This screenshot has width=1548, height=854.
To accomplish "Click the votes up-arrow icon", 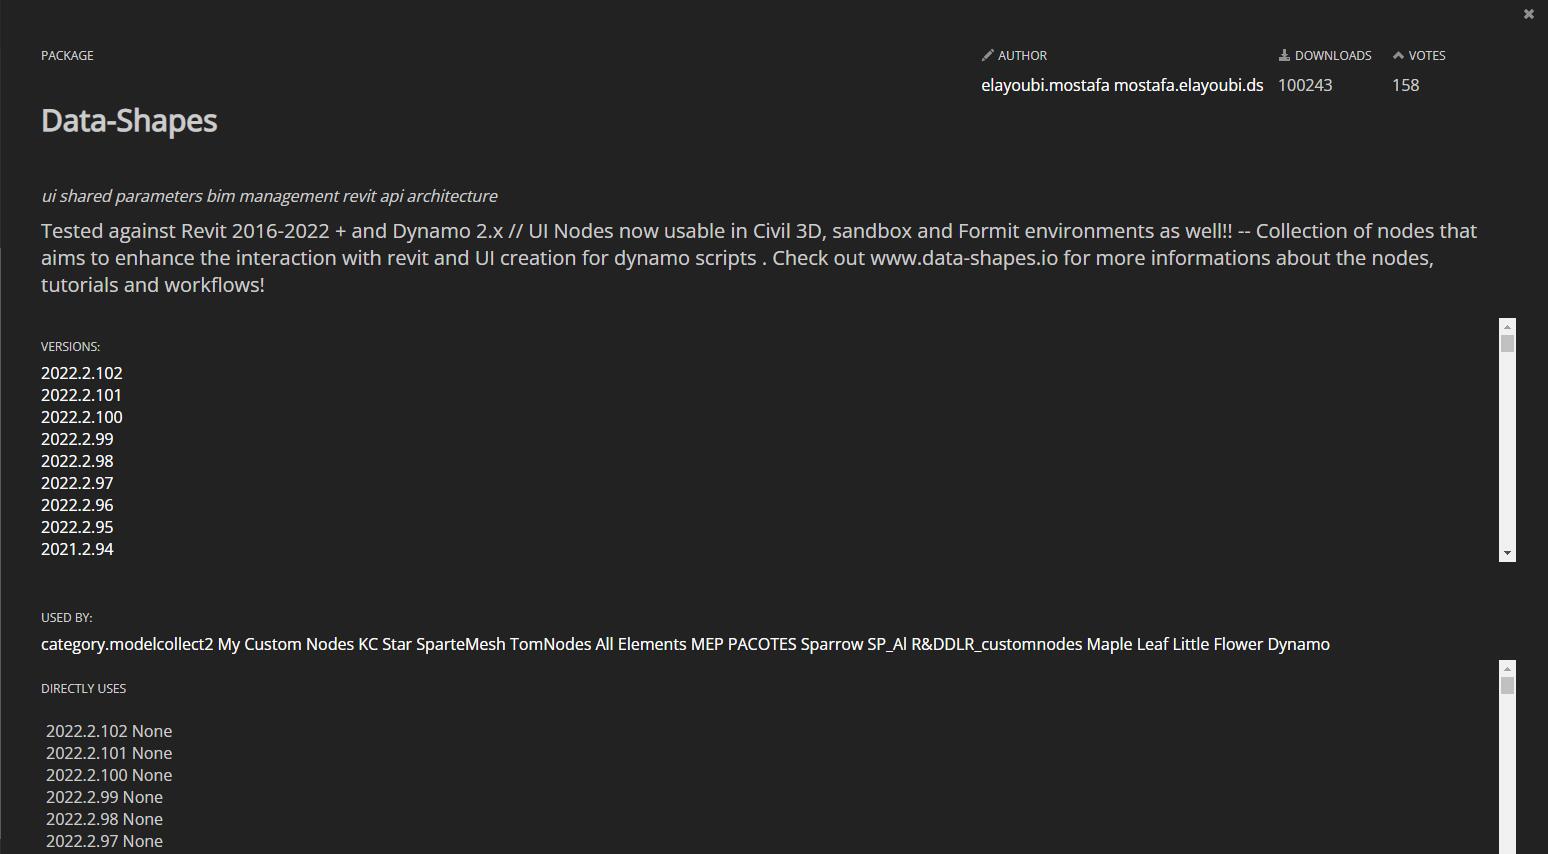I will pos(1398,55).
